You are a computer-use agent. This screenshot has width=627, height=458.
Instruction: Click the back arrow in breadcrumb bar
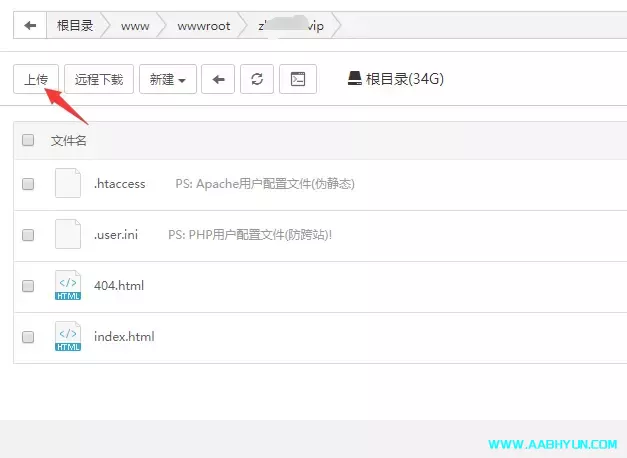coord(30,26)
